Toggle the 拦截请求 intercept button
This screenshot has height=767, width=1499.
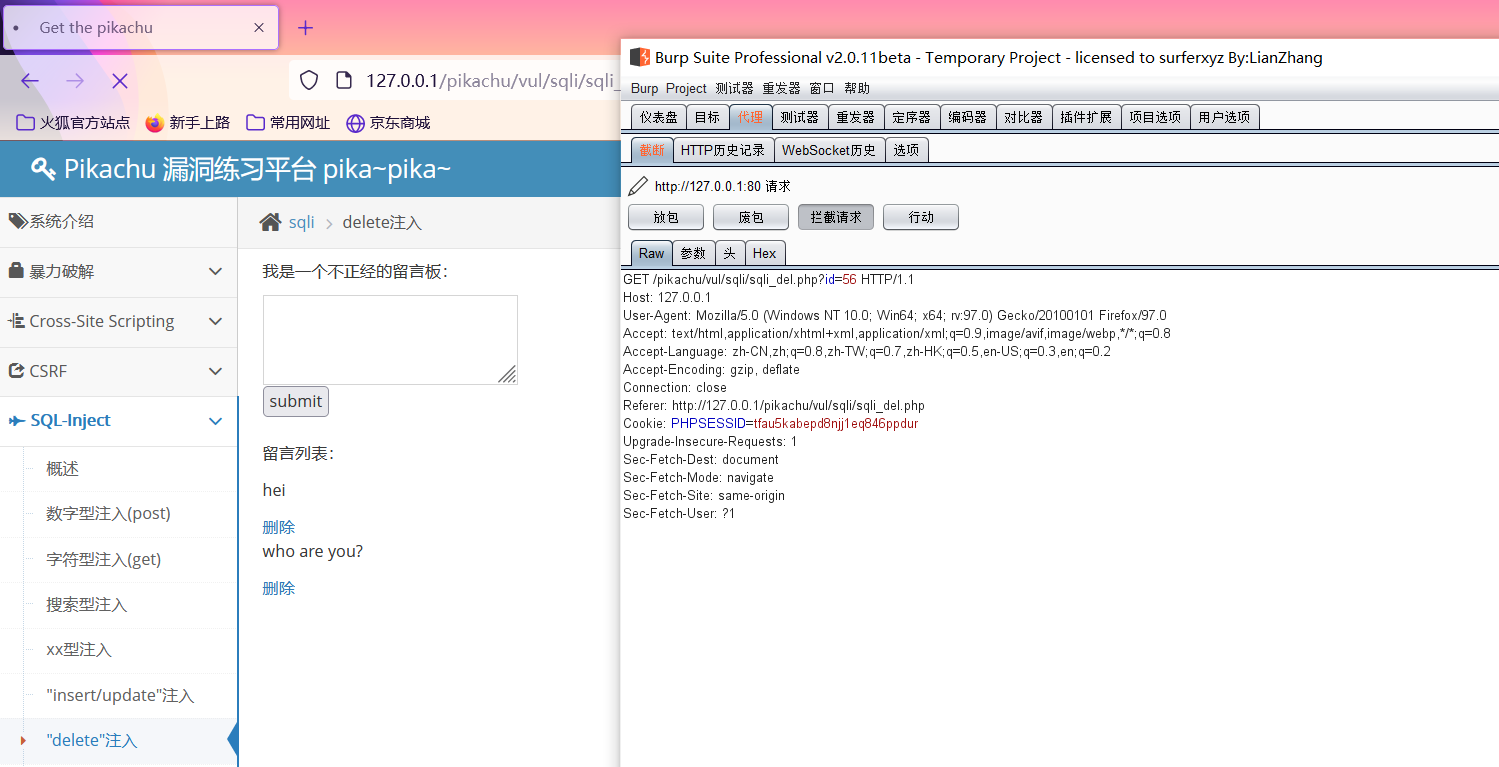point(836,217)
